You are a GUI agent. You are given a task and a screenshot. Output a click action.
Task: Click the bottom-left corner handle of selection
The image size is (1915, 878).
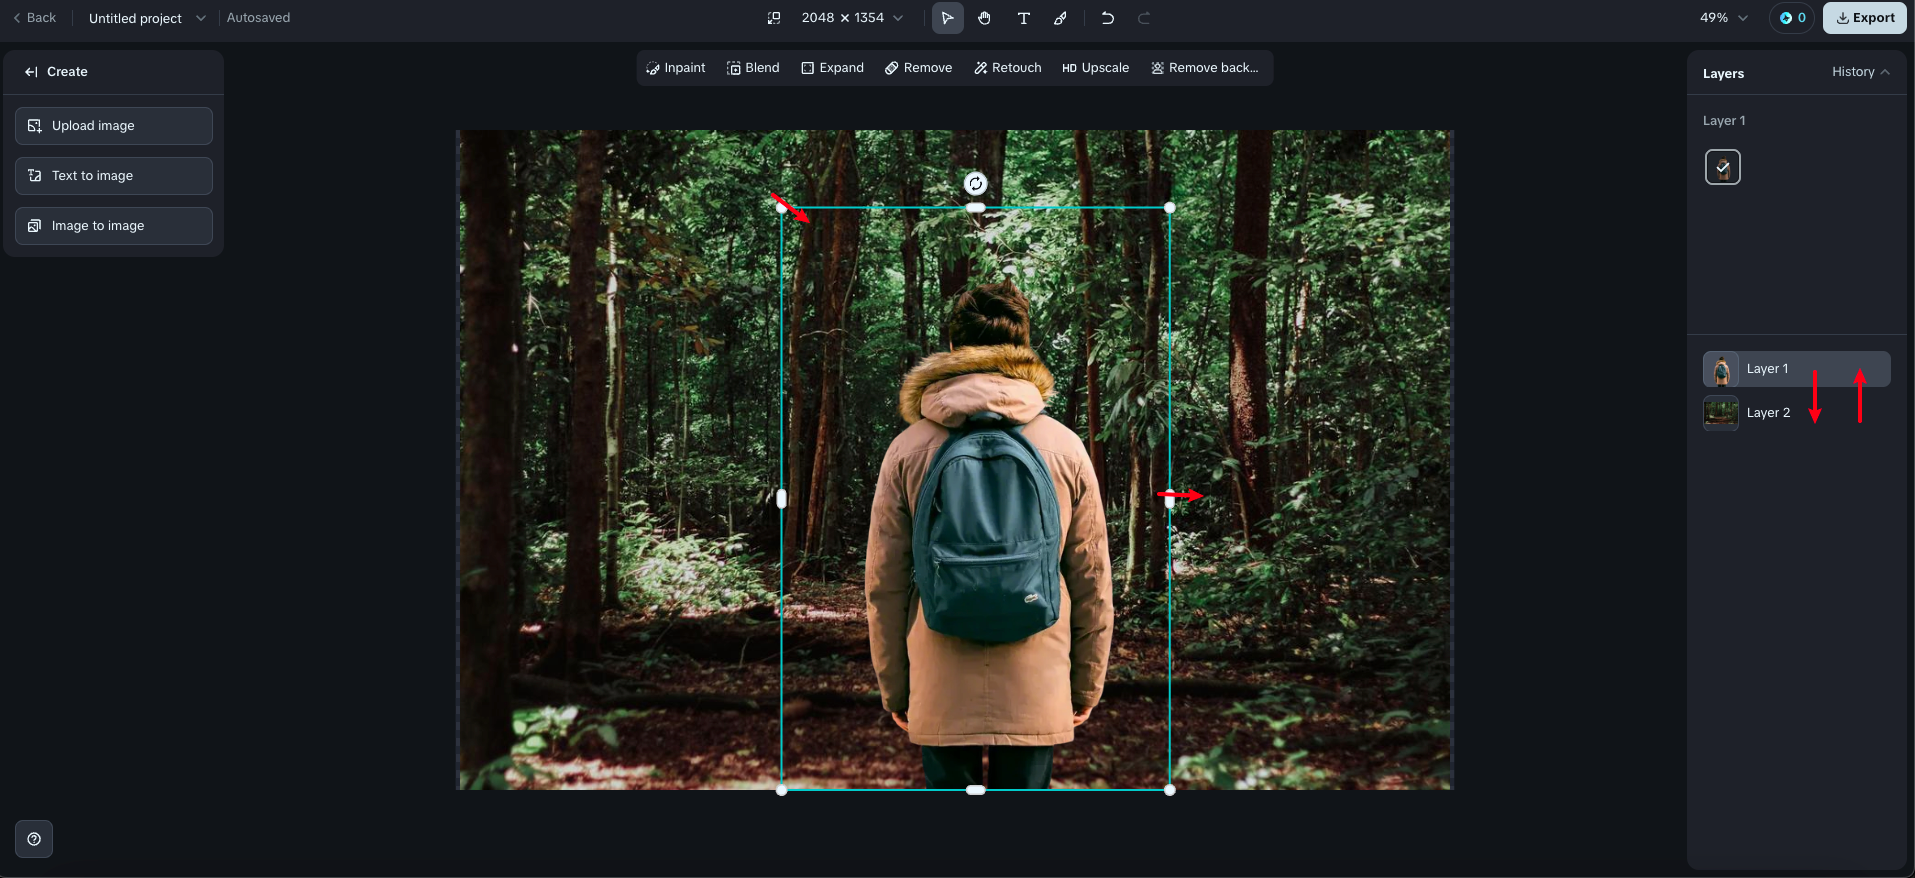(x=782, y=790)
